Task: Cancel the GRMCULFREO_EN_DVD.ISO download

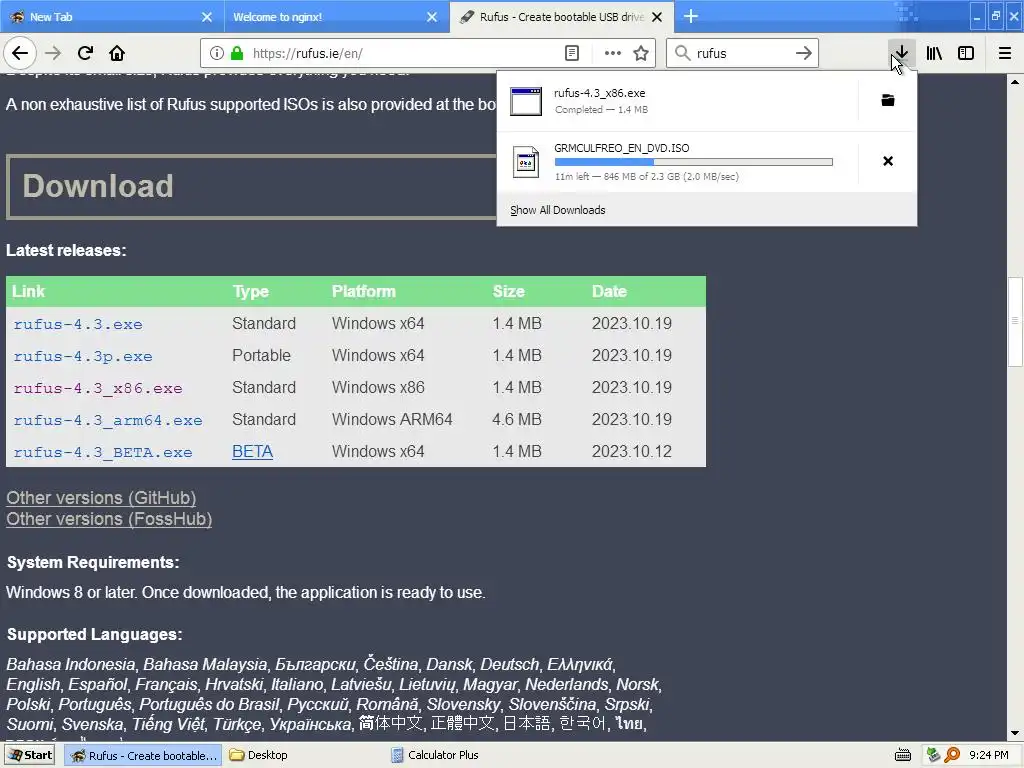Action: pos(888,161)
